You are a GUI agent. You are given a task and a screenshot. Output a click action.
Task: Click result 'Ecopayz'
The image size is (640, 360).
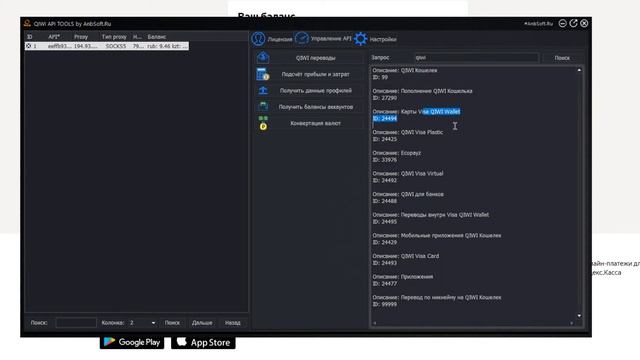[x=396, y=156]
